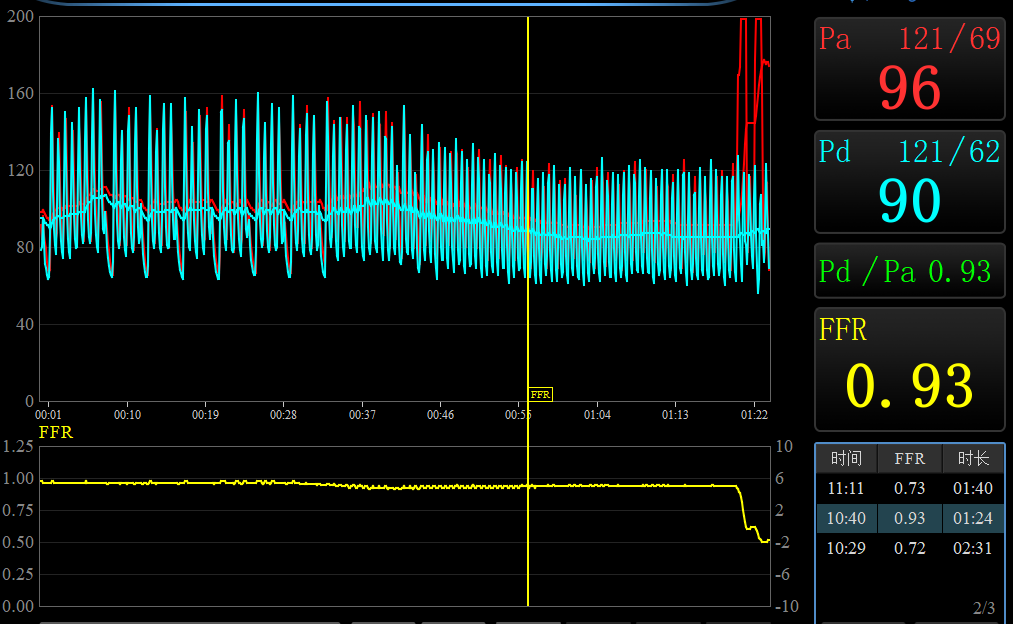Click the Pd pressure readout panel
The width and height of the screenshot is (1013, 624).
[909, 182]
